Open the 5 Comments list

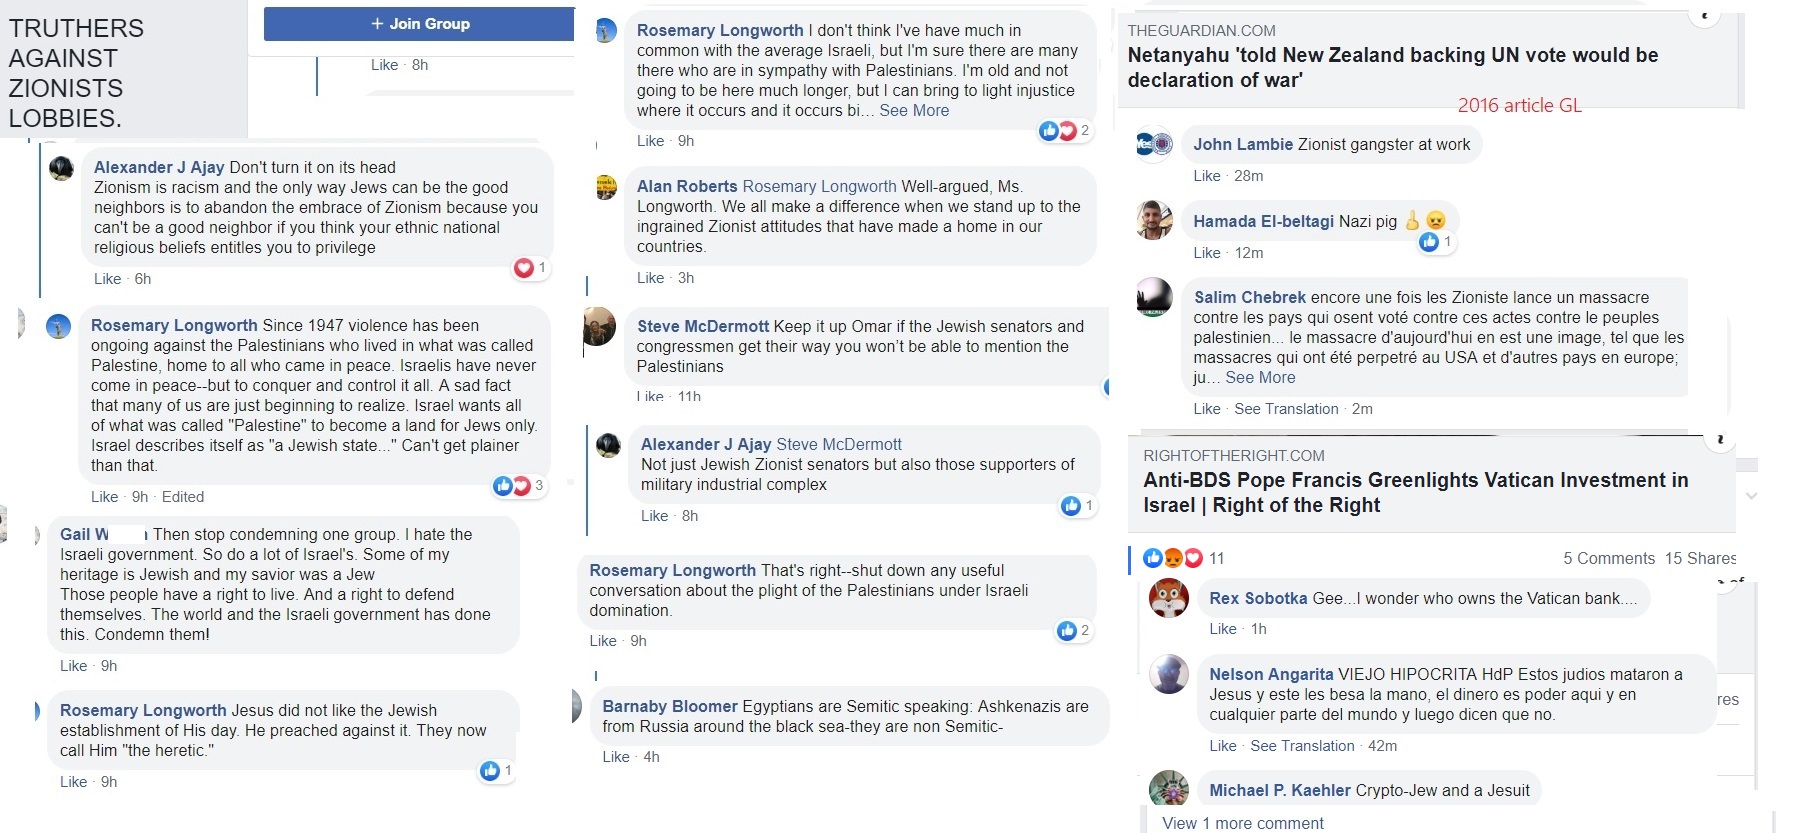pos(1609,559)
